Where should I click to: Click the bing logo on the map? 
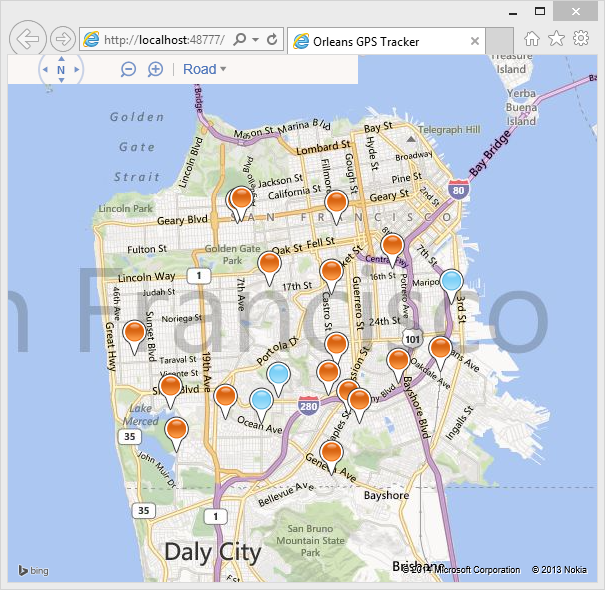point(34,570)
